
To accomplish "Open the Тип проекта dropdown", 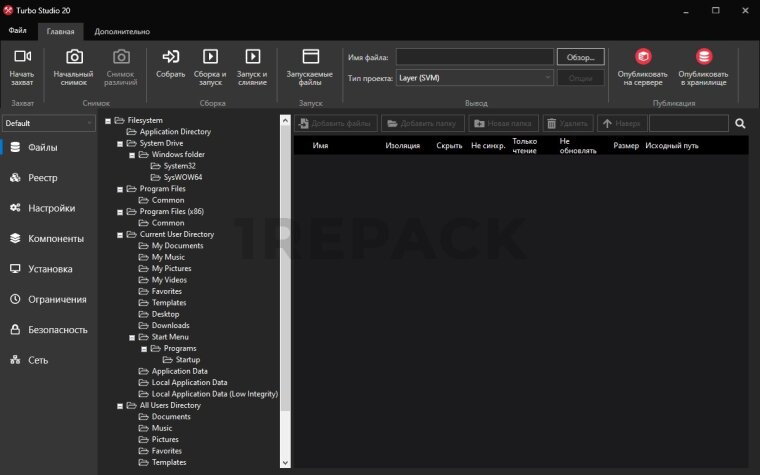I will coord(474,77).
